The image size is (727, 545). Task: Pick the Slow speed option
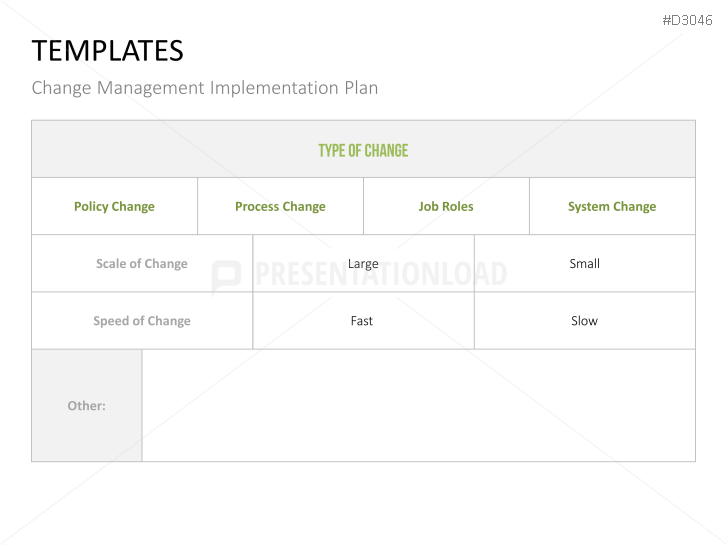(585, 321)
